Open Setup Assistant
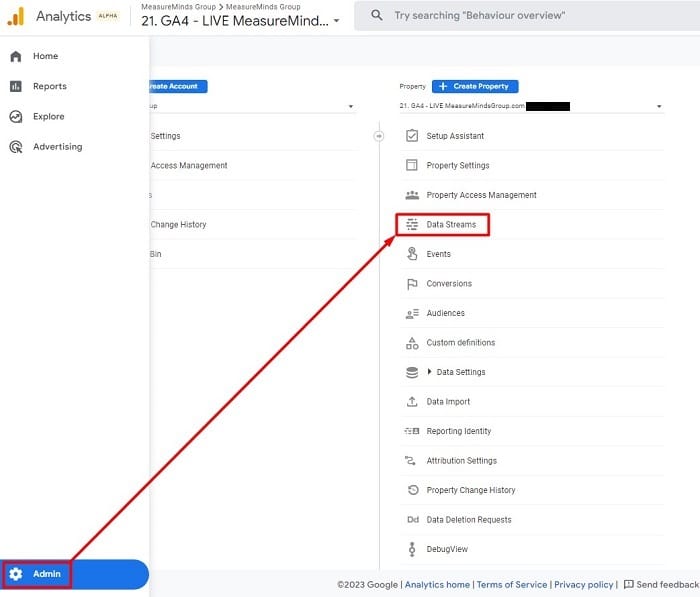The height and width of the screenshot is (597, 700). point(455,136)
